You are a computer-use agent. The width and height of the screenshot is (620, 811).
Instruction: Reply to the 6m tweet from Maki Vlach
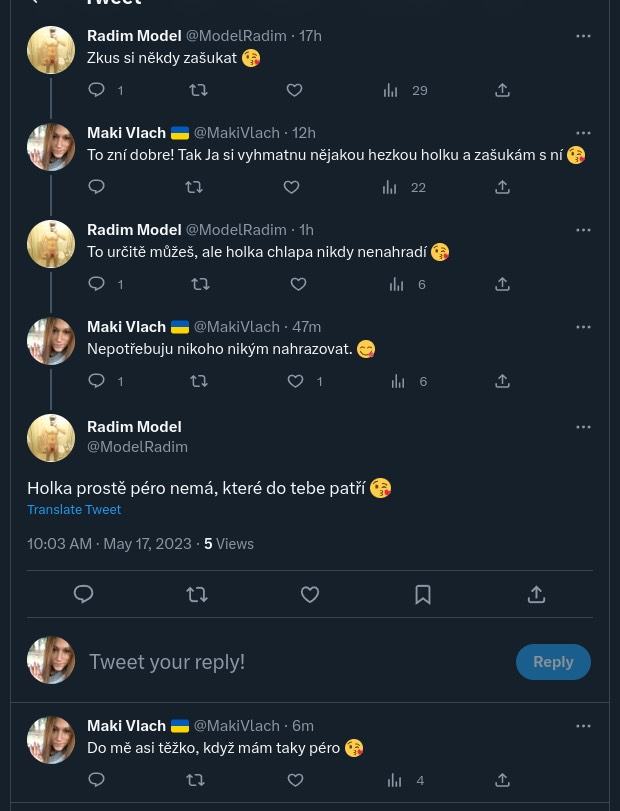pyautogui.click(x=97, y=780)
